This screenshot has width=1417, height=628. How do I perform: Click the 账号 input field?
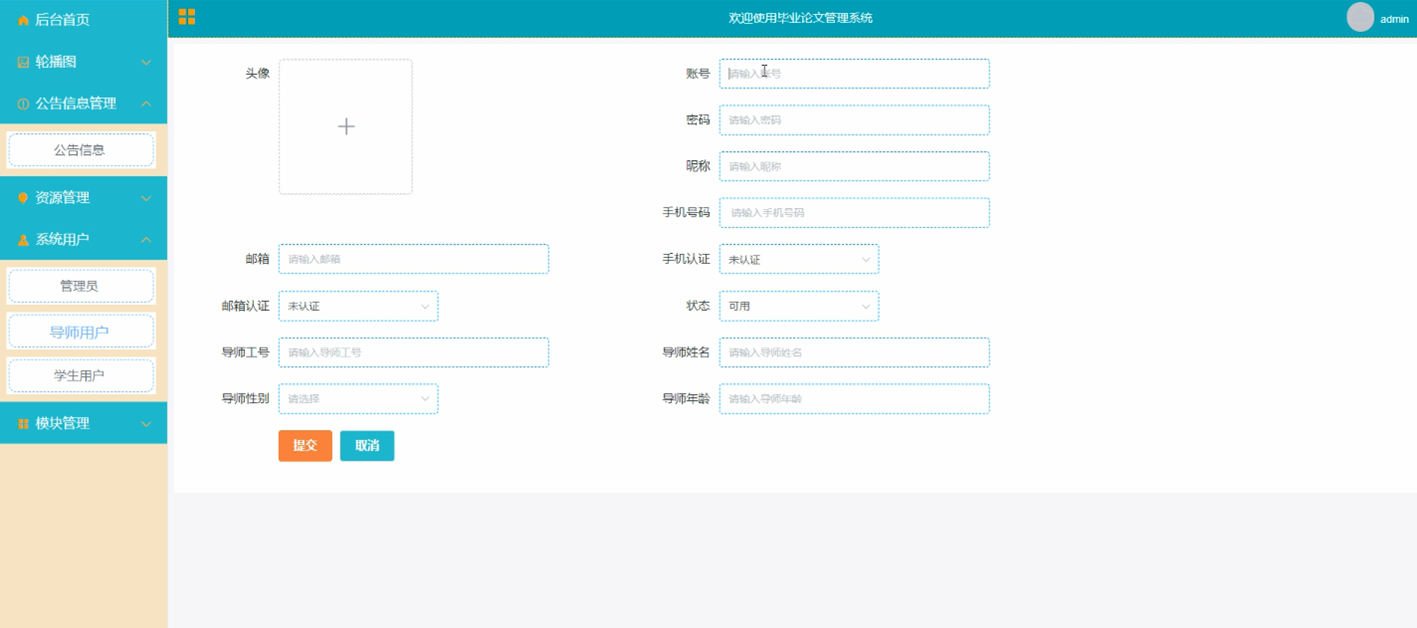[854, 73]
